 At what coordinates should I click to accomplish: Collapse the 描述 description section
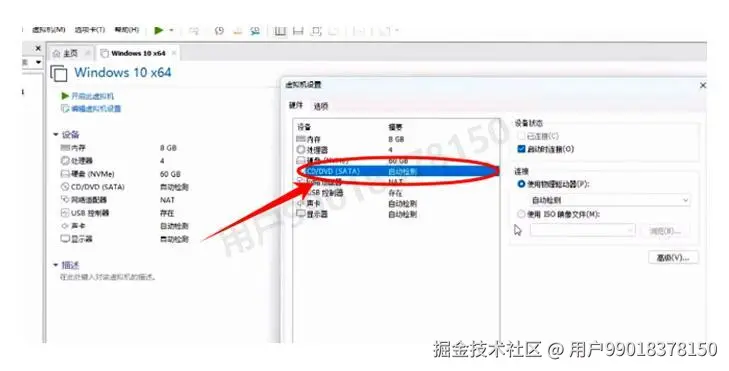[x=55, y=265]
